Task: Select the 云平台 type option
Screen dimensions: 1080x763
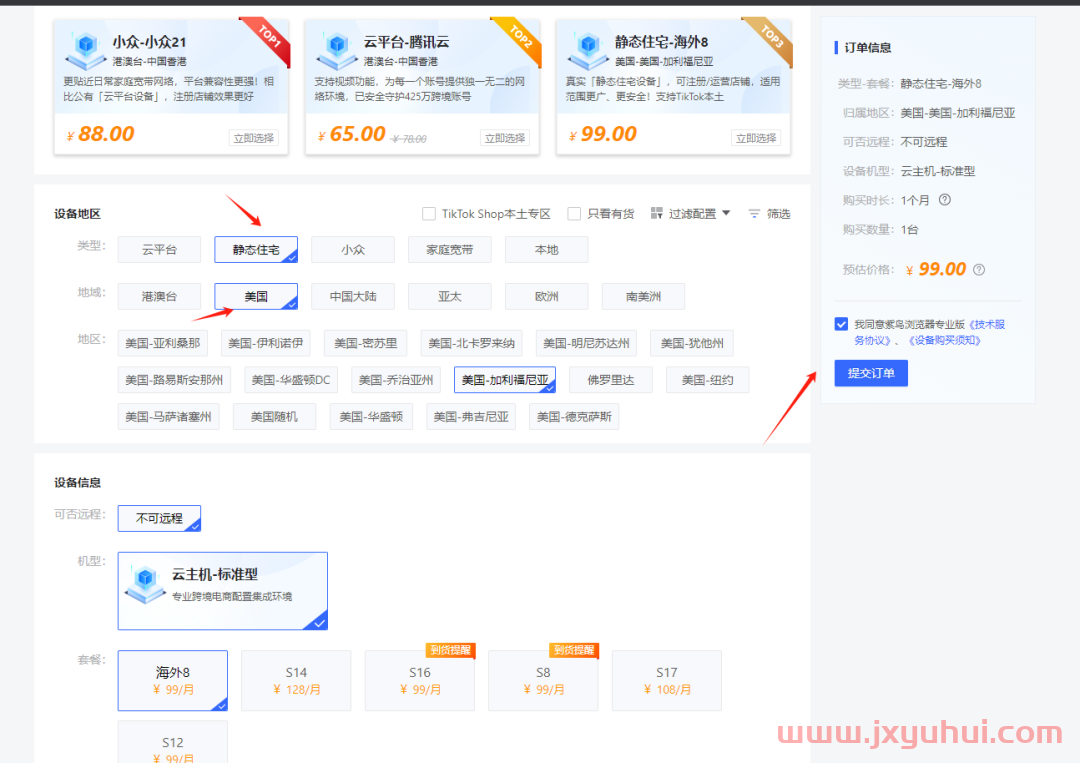Action: [159, 249]
